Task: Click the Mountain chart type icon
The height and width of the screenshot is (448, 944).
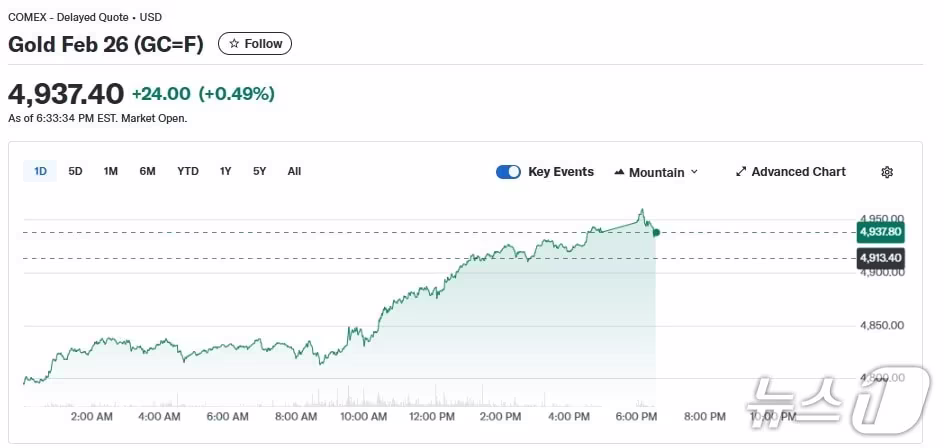Action: click(618, 172)
